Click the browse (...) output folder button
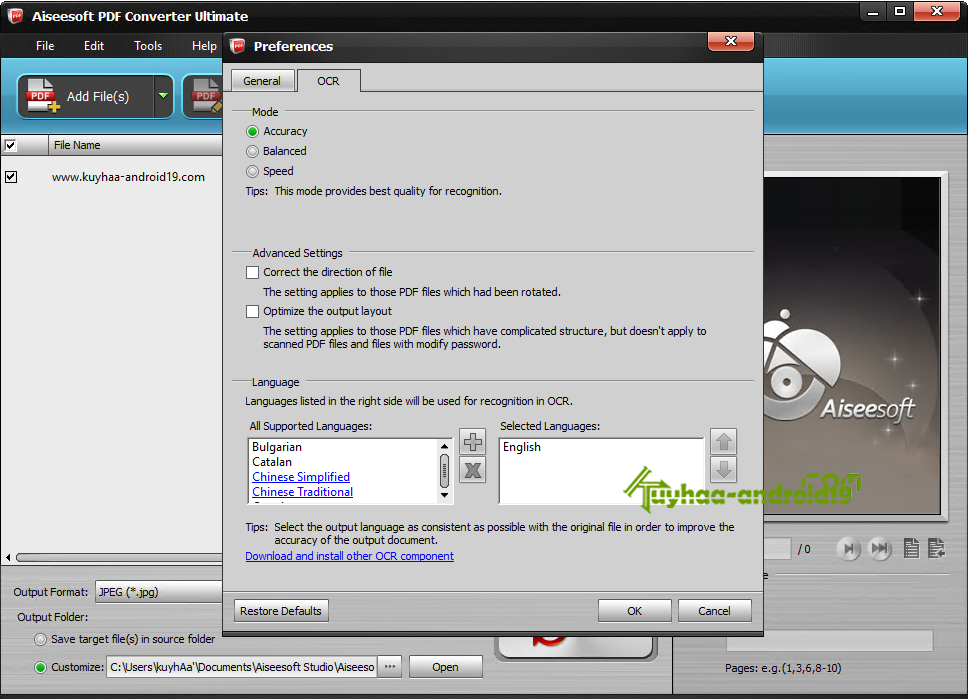This screenshot has width=968, height=699. (x=390, y=667)
